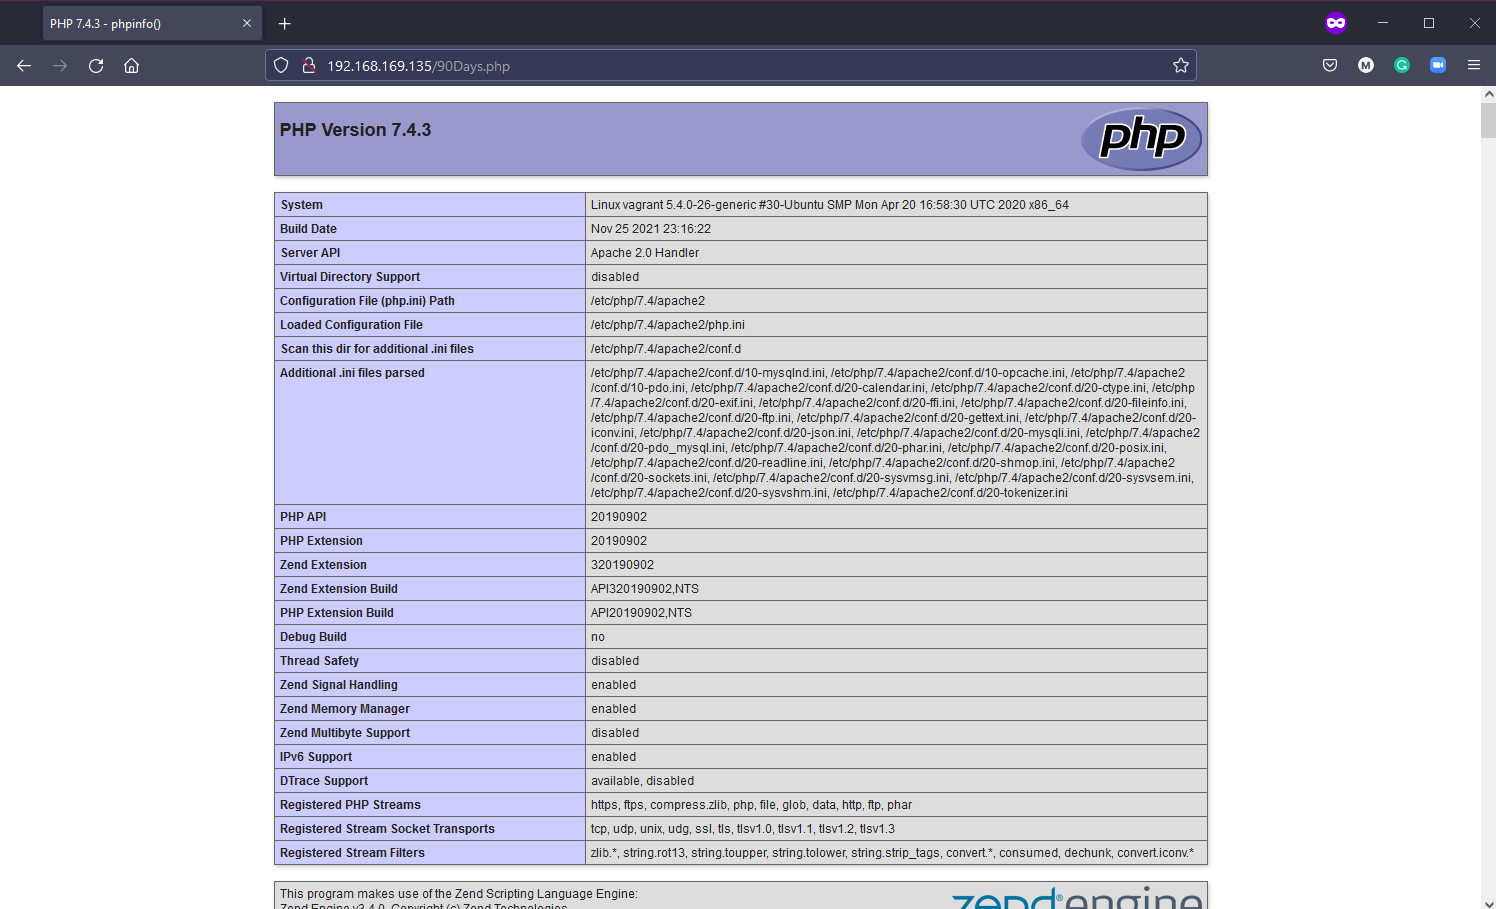Click the Zoom extension icon

tap(1438, 66)
